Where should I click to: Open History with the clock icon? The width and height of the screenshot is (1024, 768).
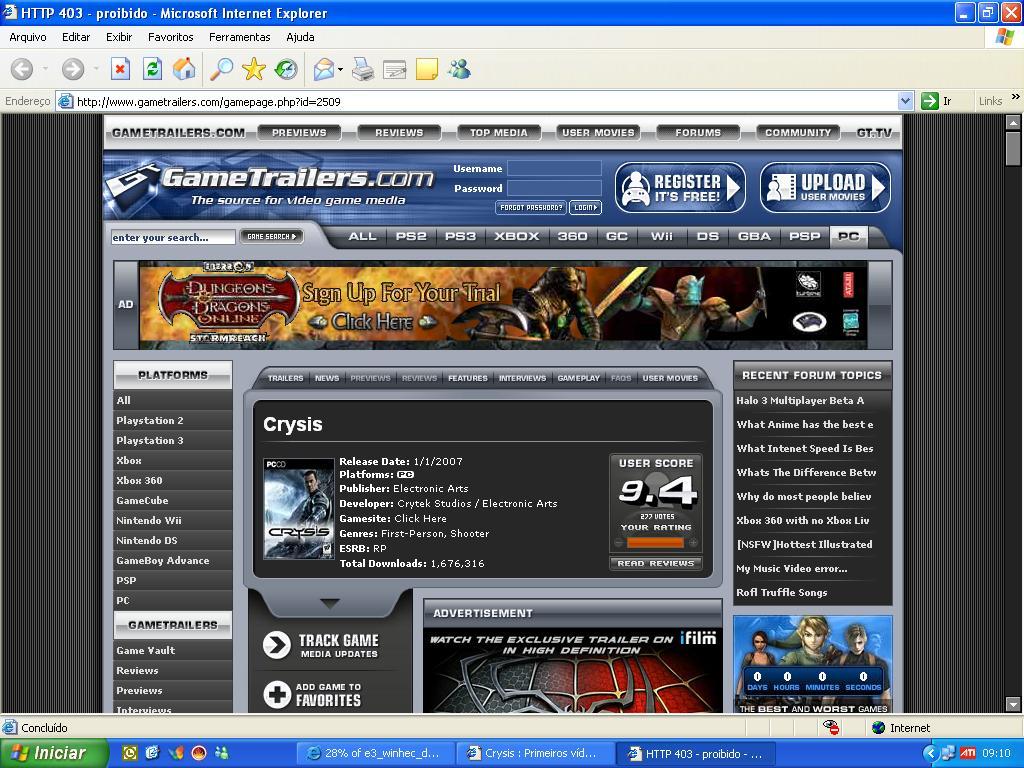click(x=286, y=69)
